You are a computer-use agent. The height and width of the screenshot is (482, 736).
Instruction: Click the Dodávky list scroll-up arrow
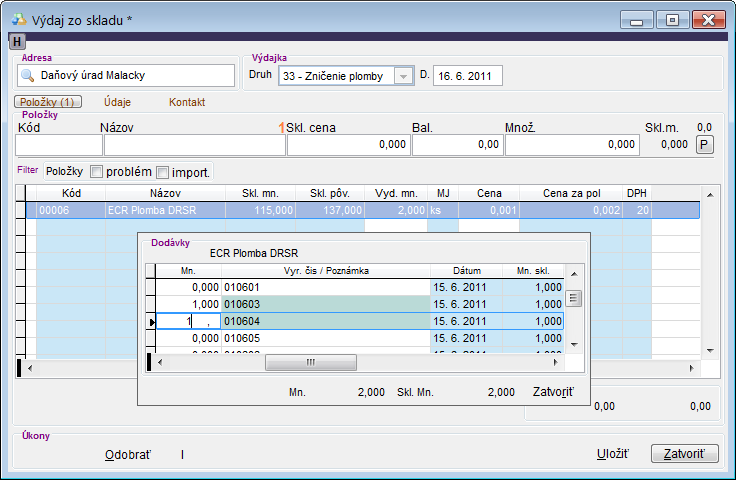click(x=573, y=271)
